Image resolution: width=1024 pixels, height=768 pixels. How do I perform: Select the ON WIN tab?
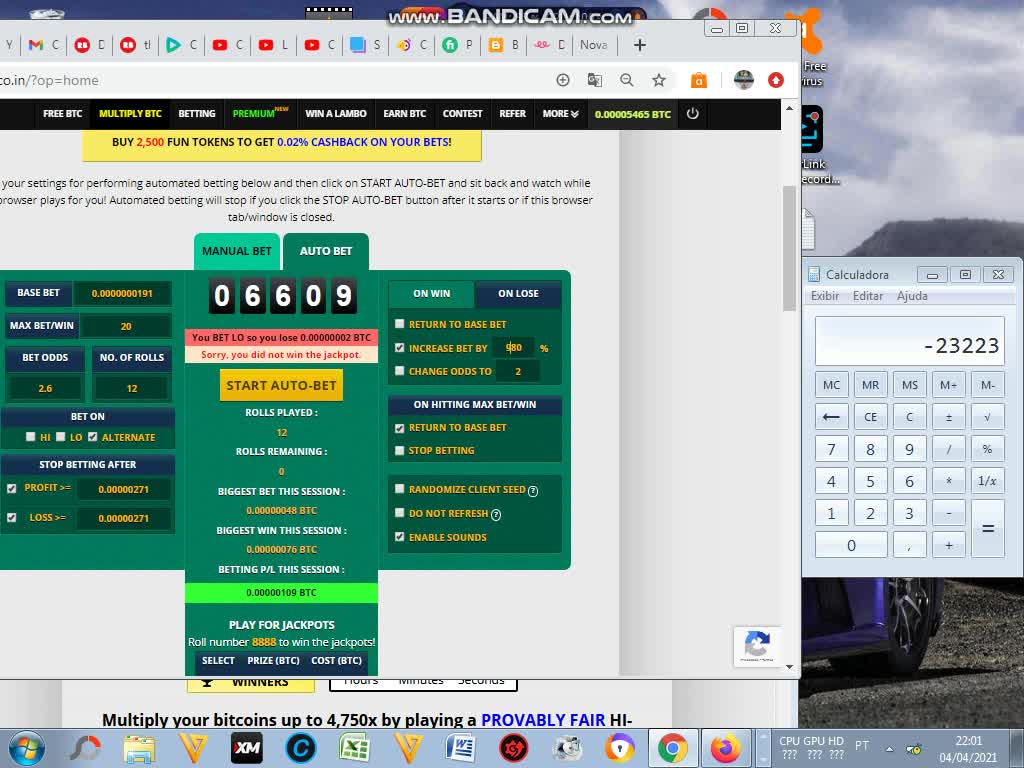432,294
